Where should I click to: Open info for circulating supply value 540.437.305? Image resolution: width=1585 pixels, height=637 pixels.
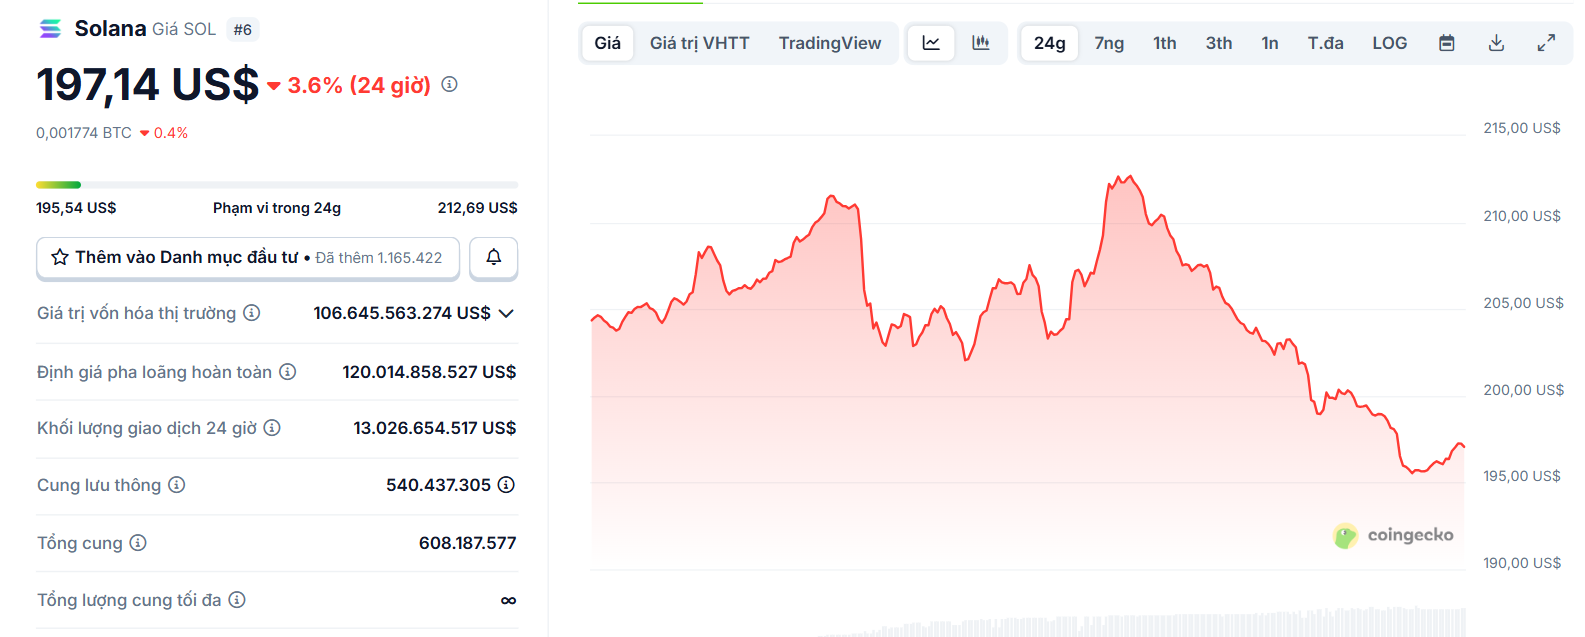(x=506, y=485)
